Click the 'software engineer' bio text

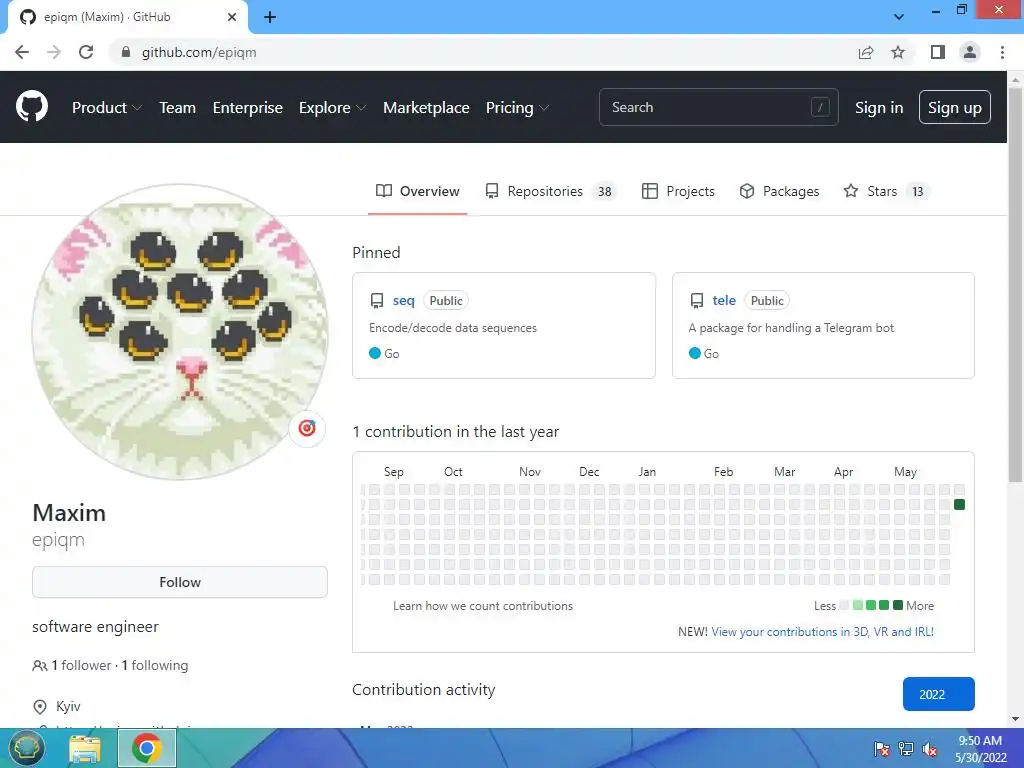[x=95, y=627]
